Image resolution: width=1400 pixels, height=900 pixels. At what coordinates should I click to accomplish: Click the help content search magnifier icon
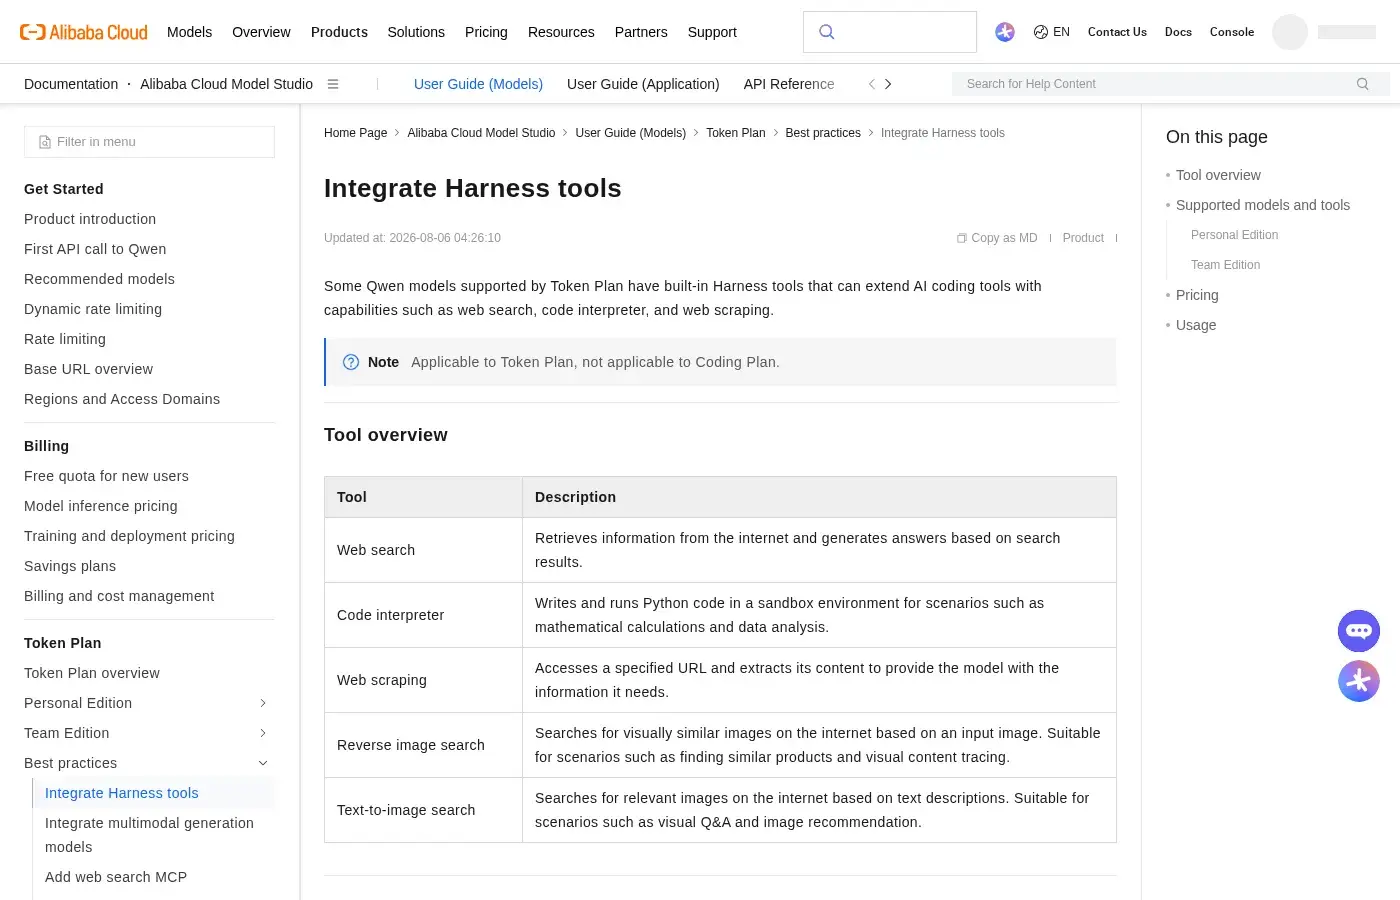click(1363, 84)
